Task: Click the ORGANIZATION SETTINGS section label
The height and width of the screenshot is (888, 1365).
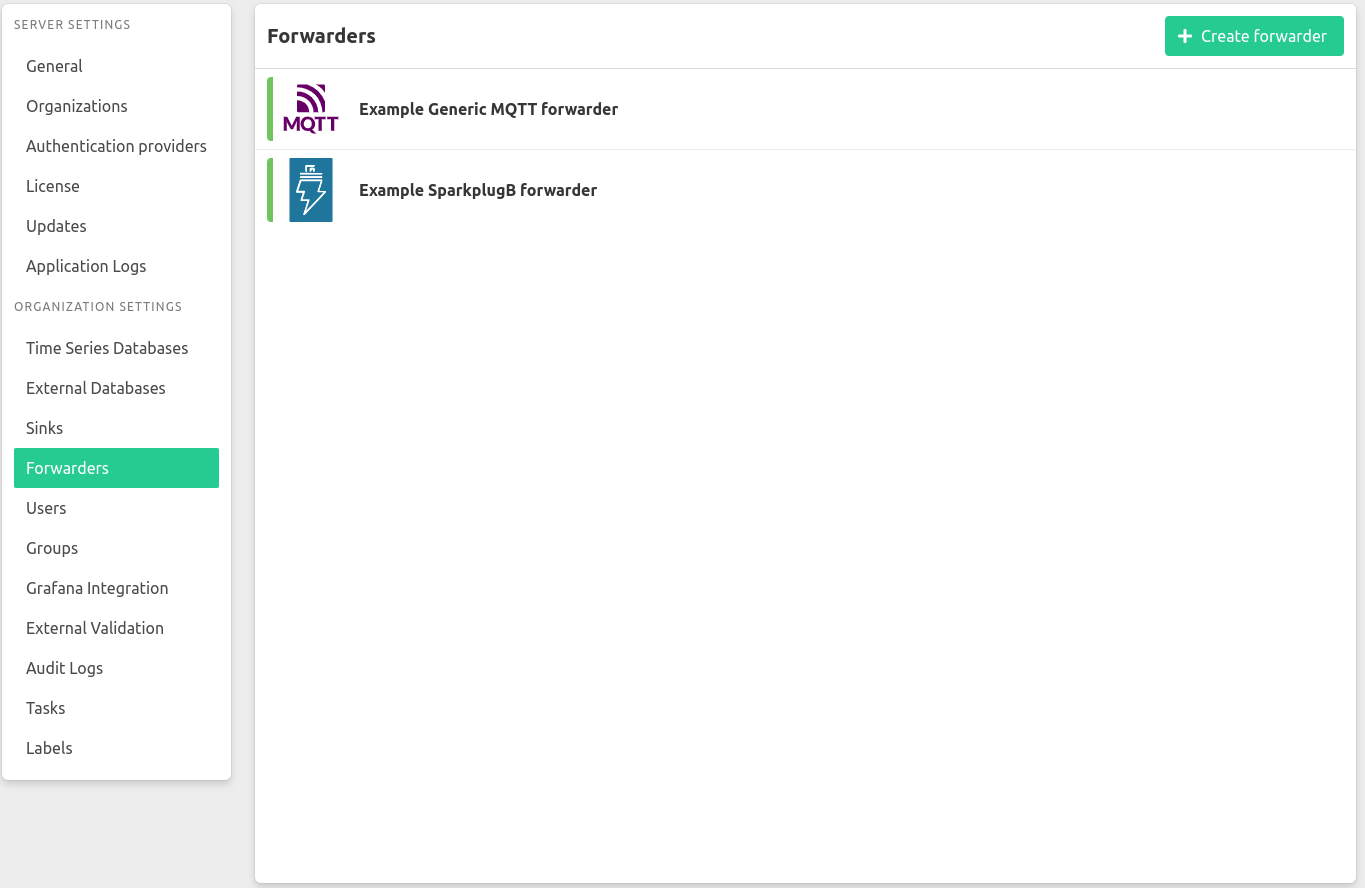Action: 98,306
